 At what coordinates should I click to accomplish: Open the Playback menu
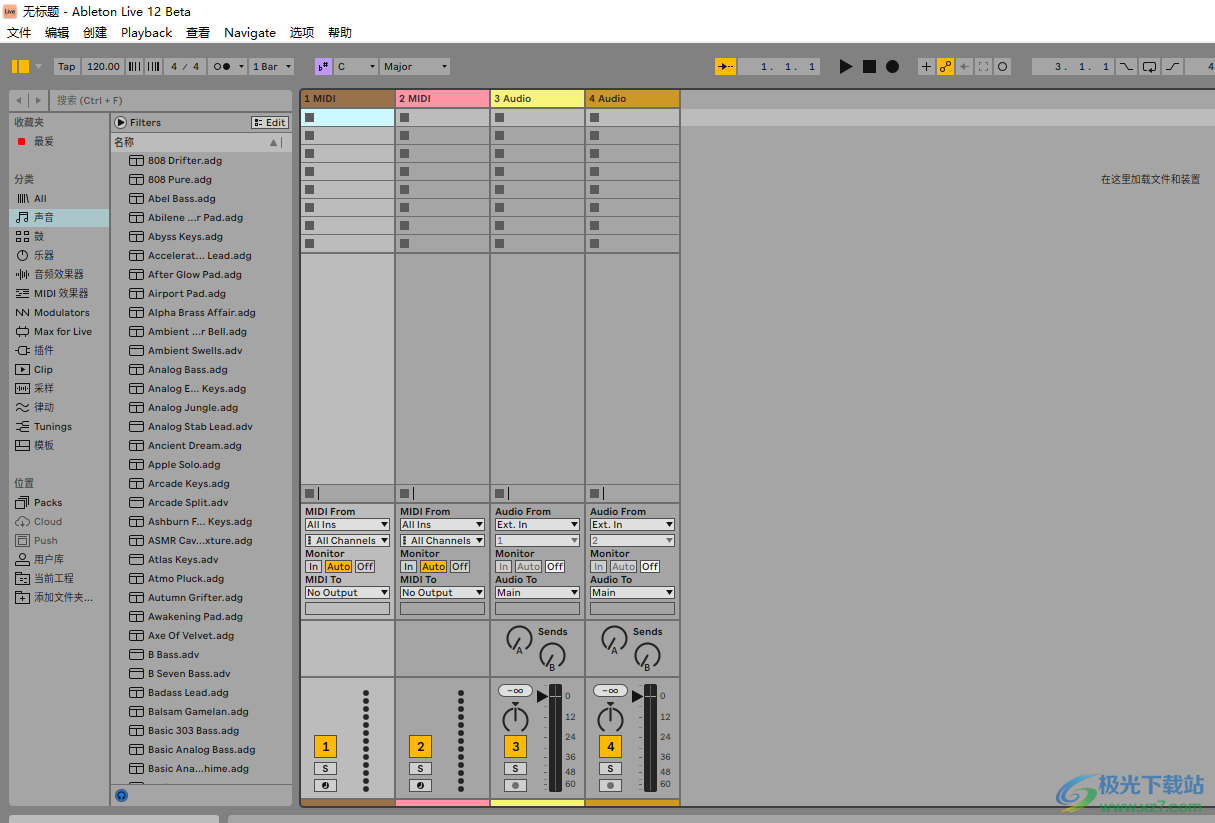(x=146, y=32)
